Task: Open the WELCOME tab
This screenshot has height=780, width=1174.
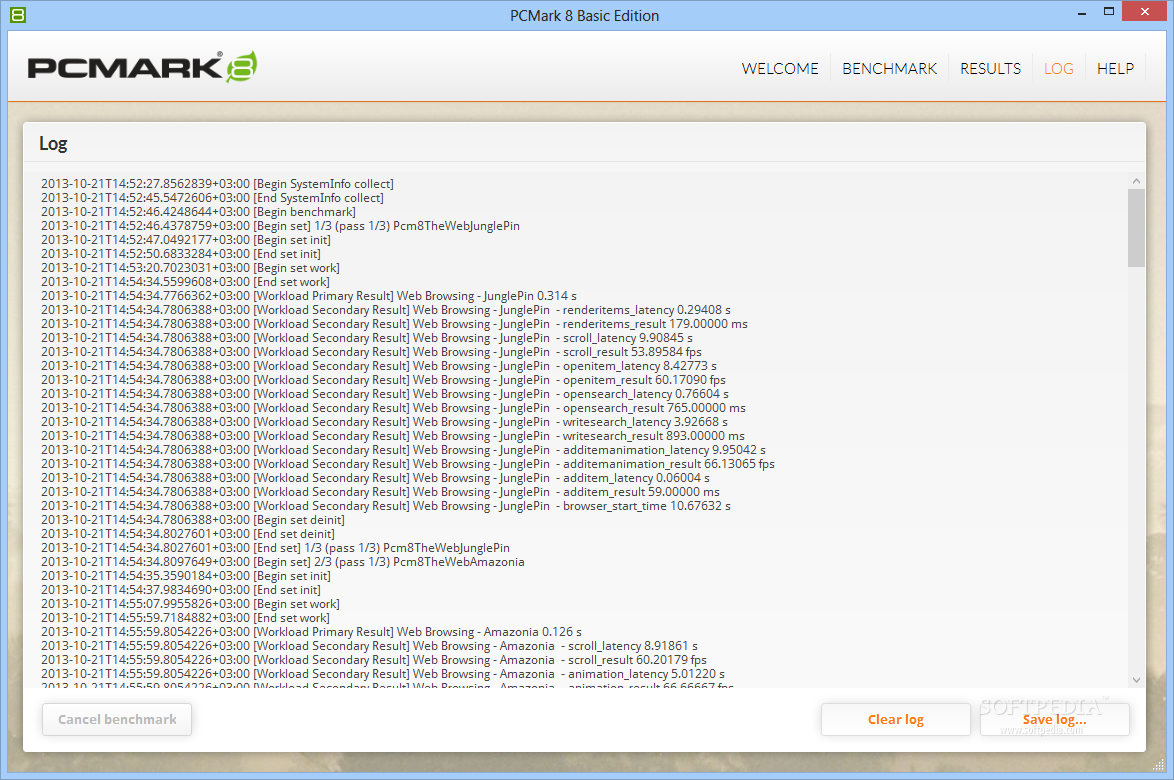Action: (x=779, y=68)
